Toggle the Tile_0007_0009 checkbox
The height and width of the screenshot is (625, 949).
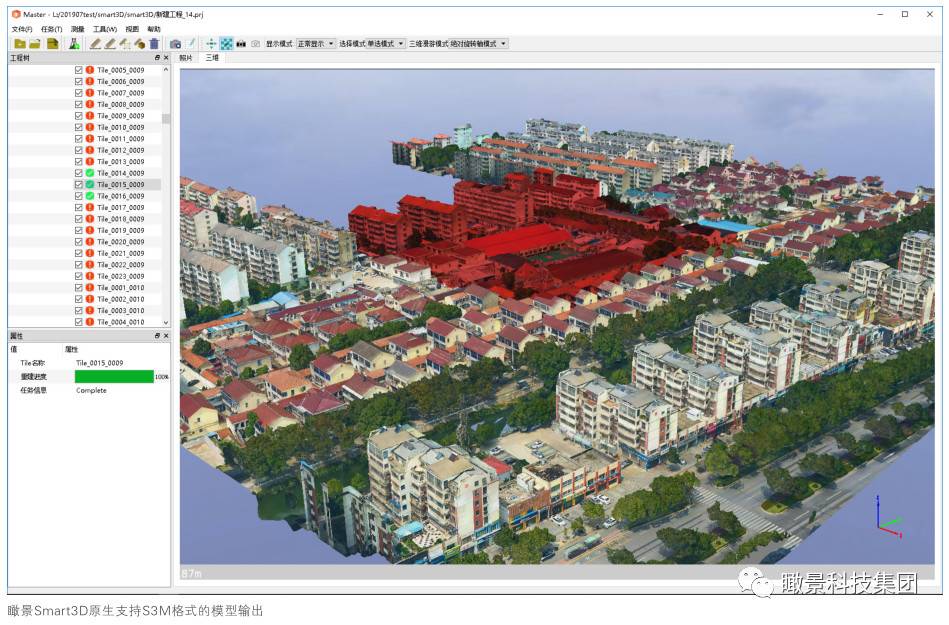coord(79,93)
